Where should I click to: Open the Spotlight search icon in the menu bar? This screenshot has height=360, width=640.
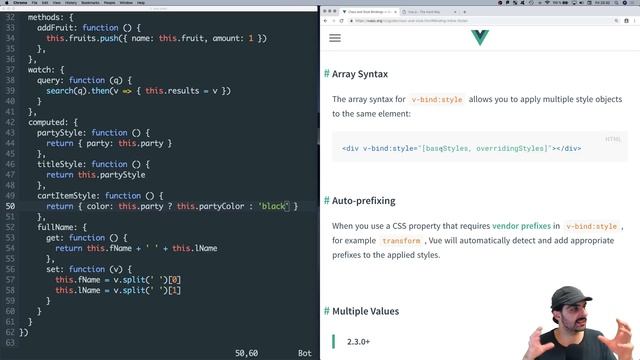coord(616,2)
